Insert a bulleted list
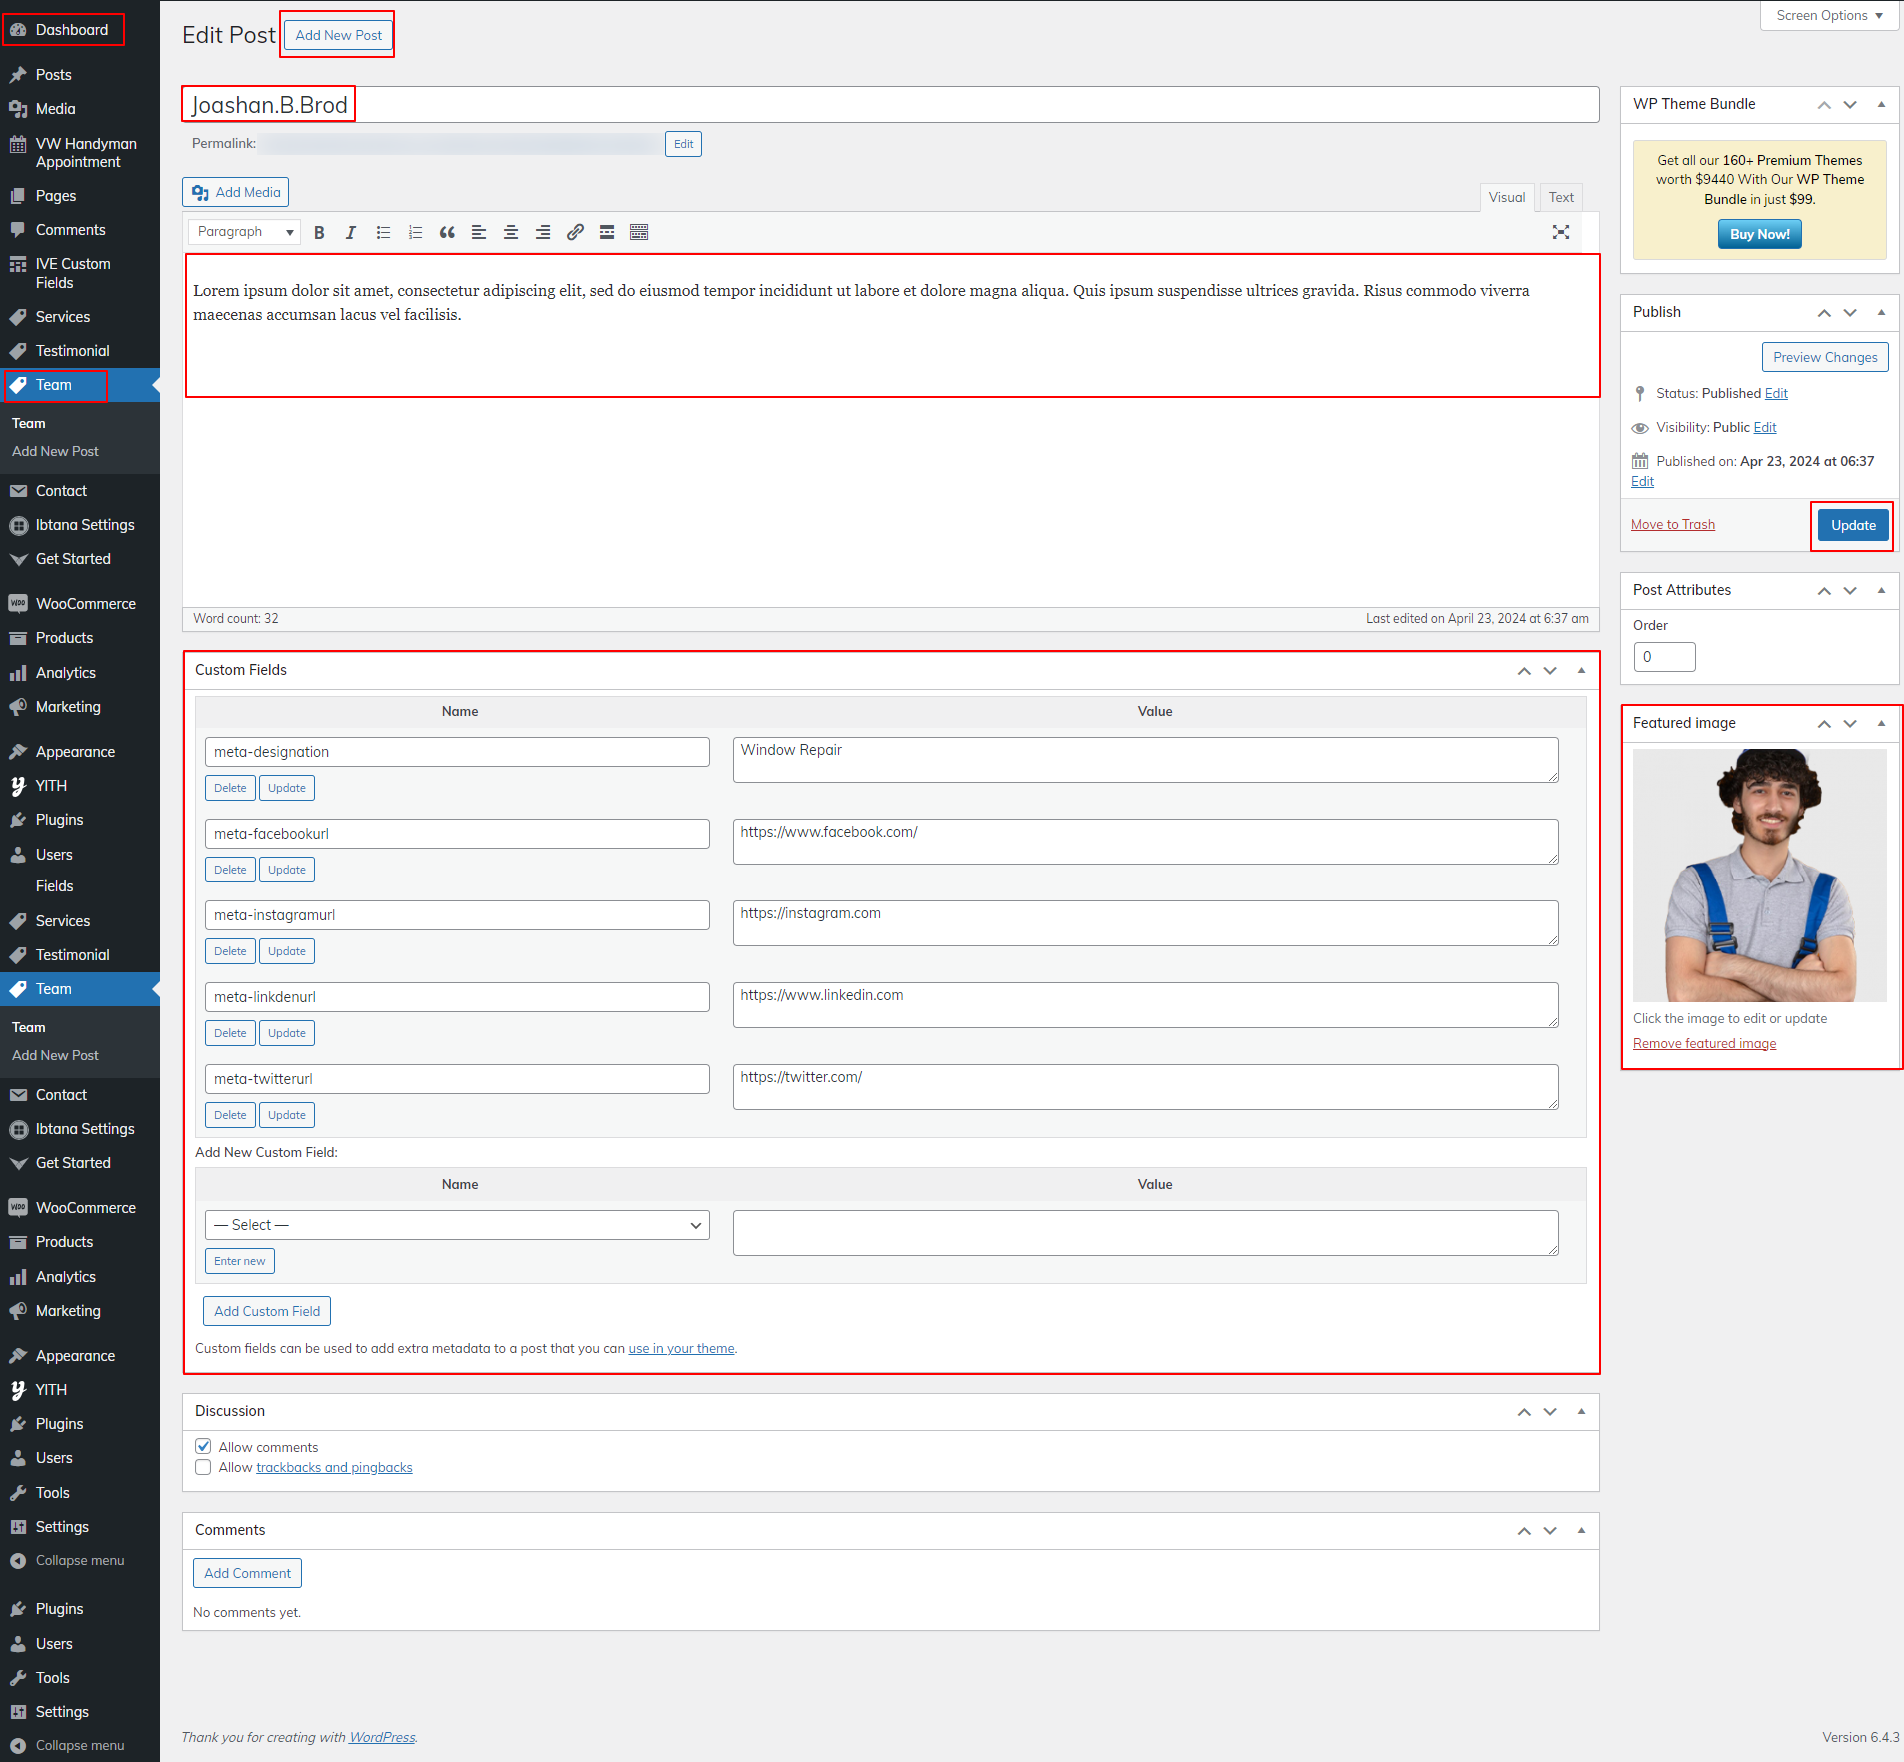The width and height of the screenshot is (1904, 1762). point(383,232)
